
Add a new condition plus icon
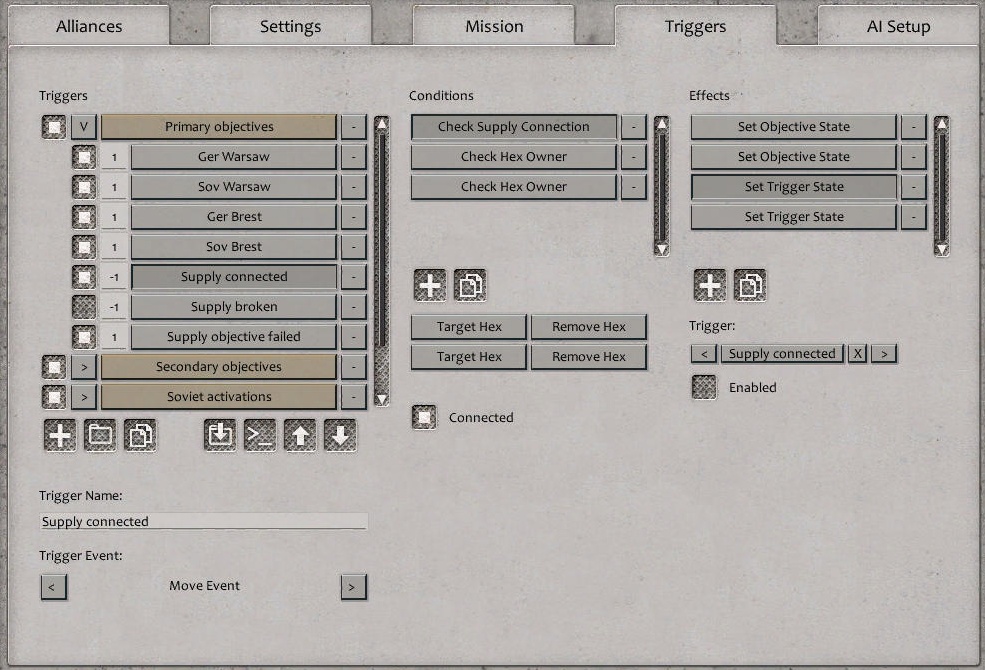pos(430,286)
